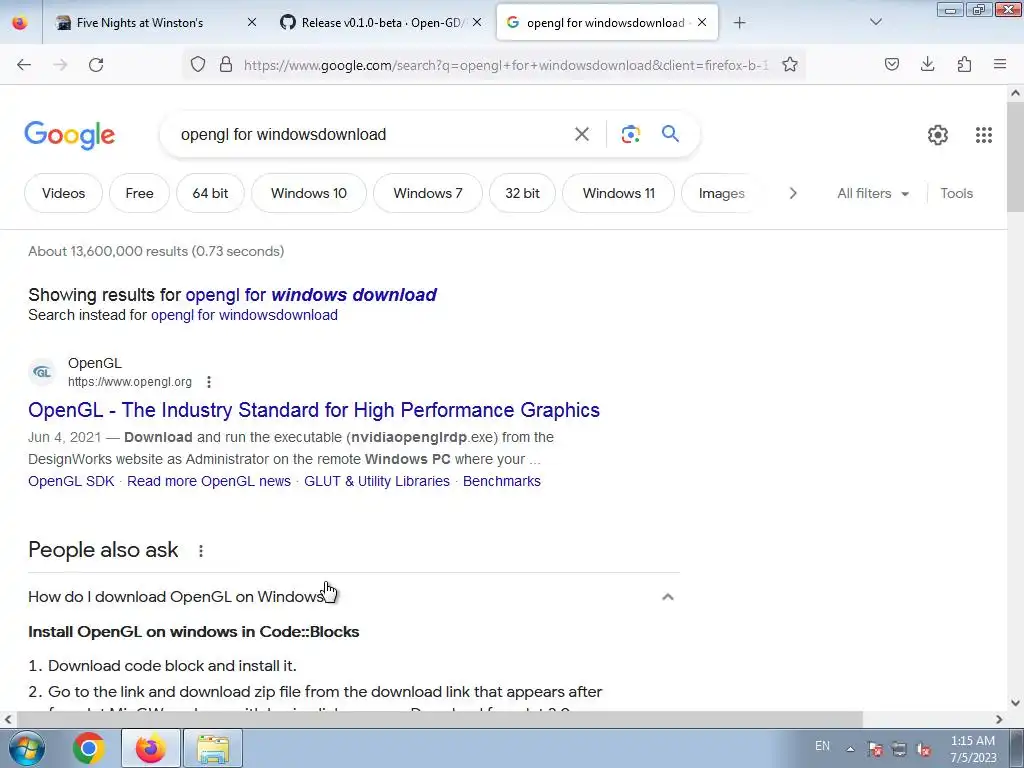The width and height of the screenshot is (1024, 768).
Task: Open Google quick settings gear
Action: (x=938, y=135)
